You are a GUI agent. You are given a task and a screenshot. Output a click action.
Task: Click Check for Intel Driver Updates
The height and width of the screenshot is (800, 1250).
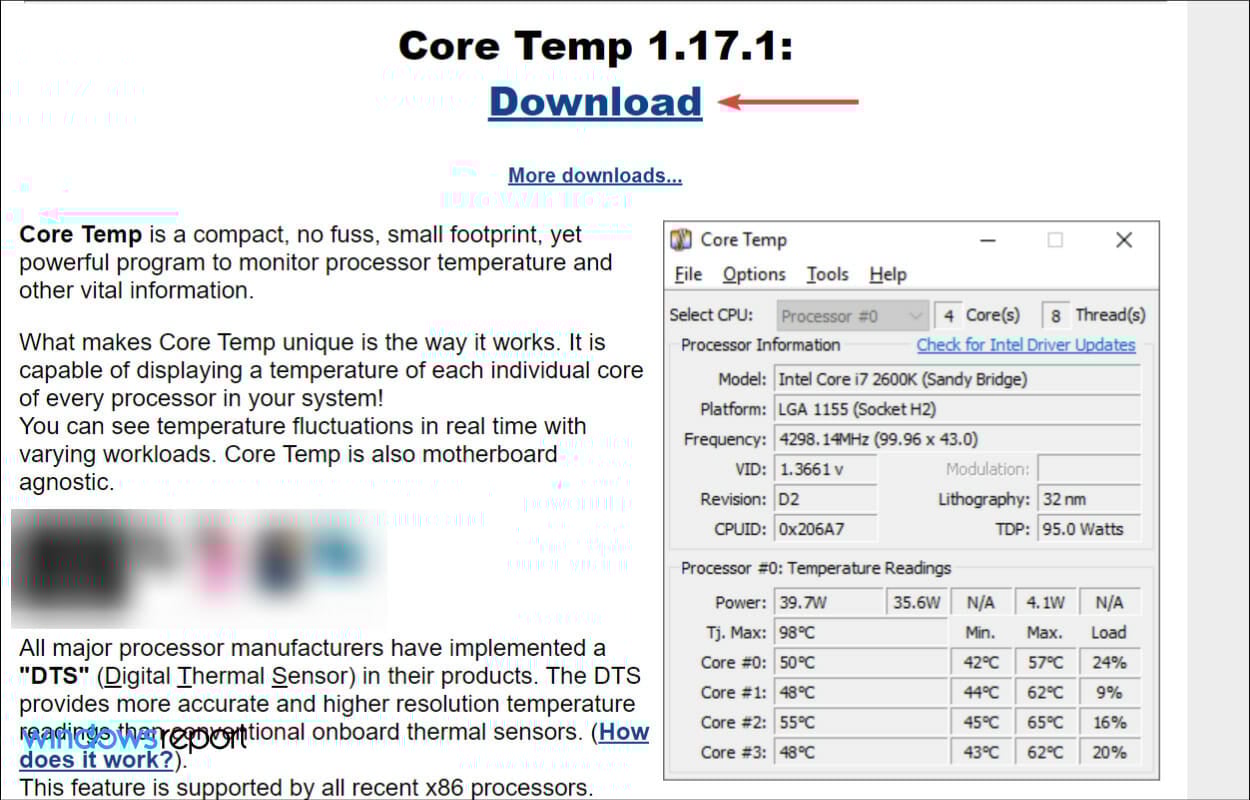[1026, 344]
